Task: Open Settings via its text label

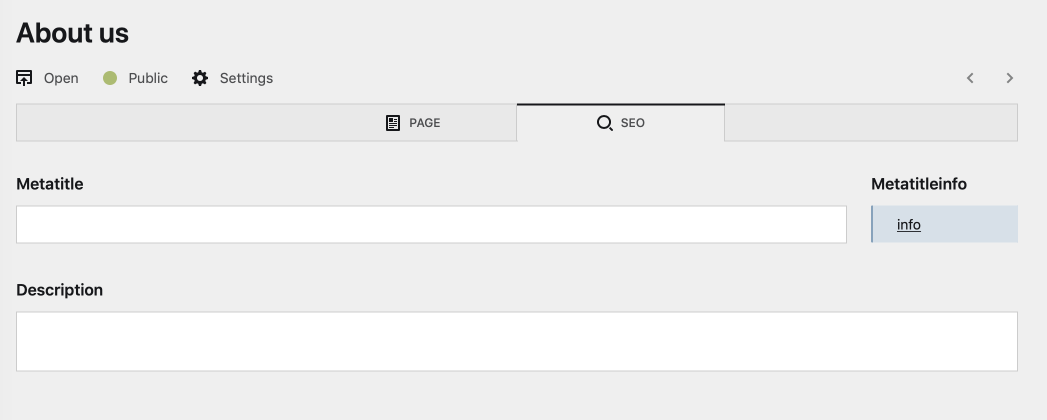Action: (246, 78)
